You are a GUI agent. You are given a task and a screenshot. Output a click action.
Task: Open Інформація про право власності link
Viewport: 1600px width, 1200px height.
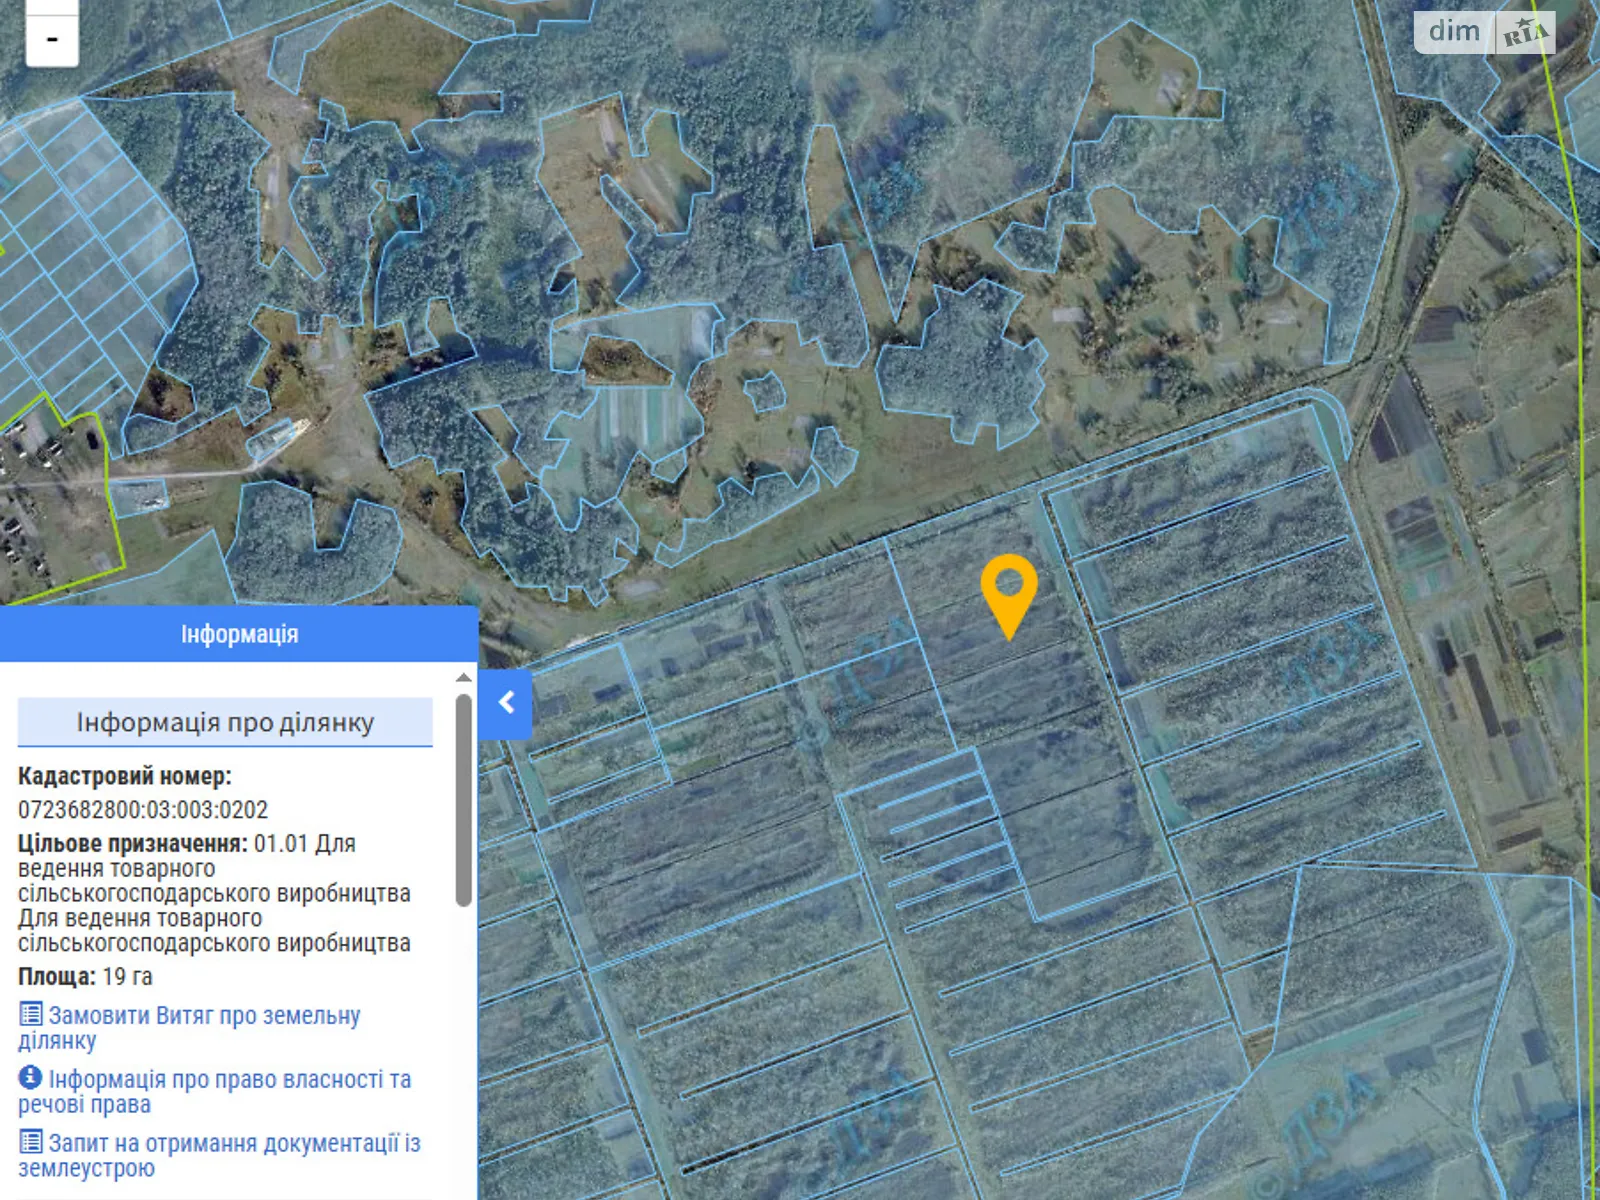click(x=229, y=1080)
